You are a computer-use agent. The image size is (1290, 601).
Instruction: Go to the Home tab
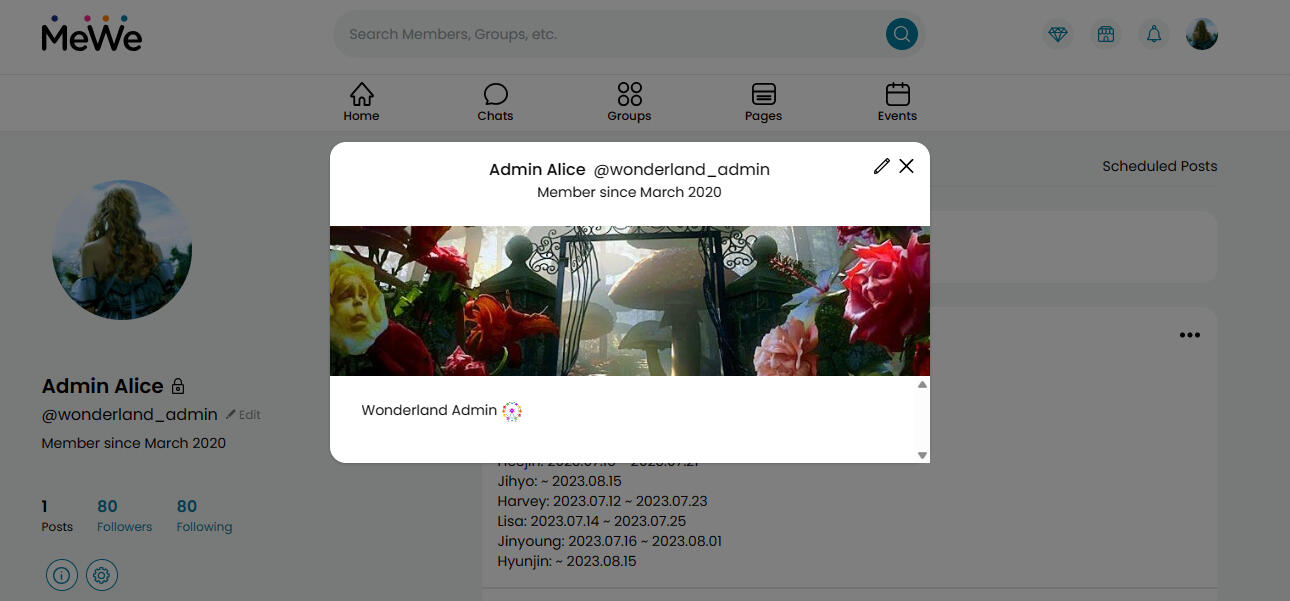[361, 102]
